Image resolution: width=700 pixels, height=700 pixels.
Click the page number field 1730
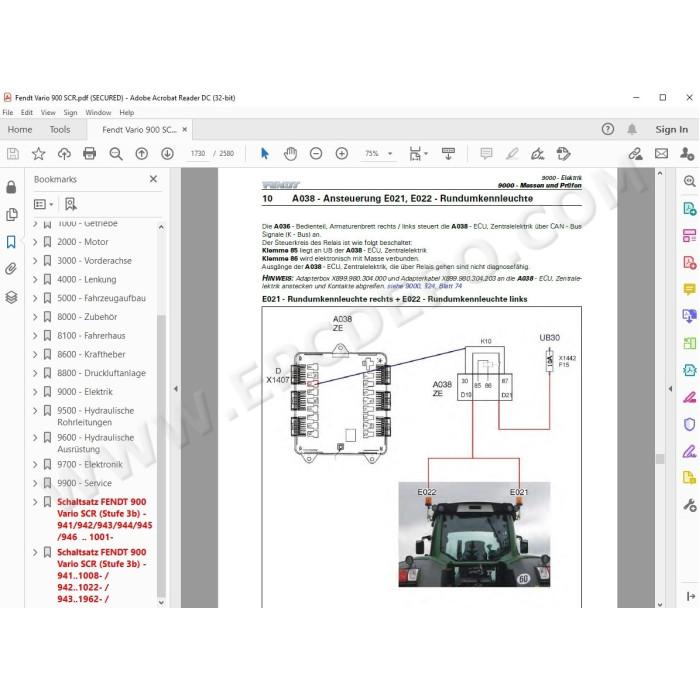pos(198,154)
